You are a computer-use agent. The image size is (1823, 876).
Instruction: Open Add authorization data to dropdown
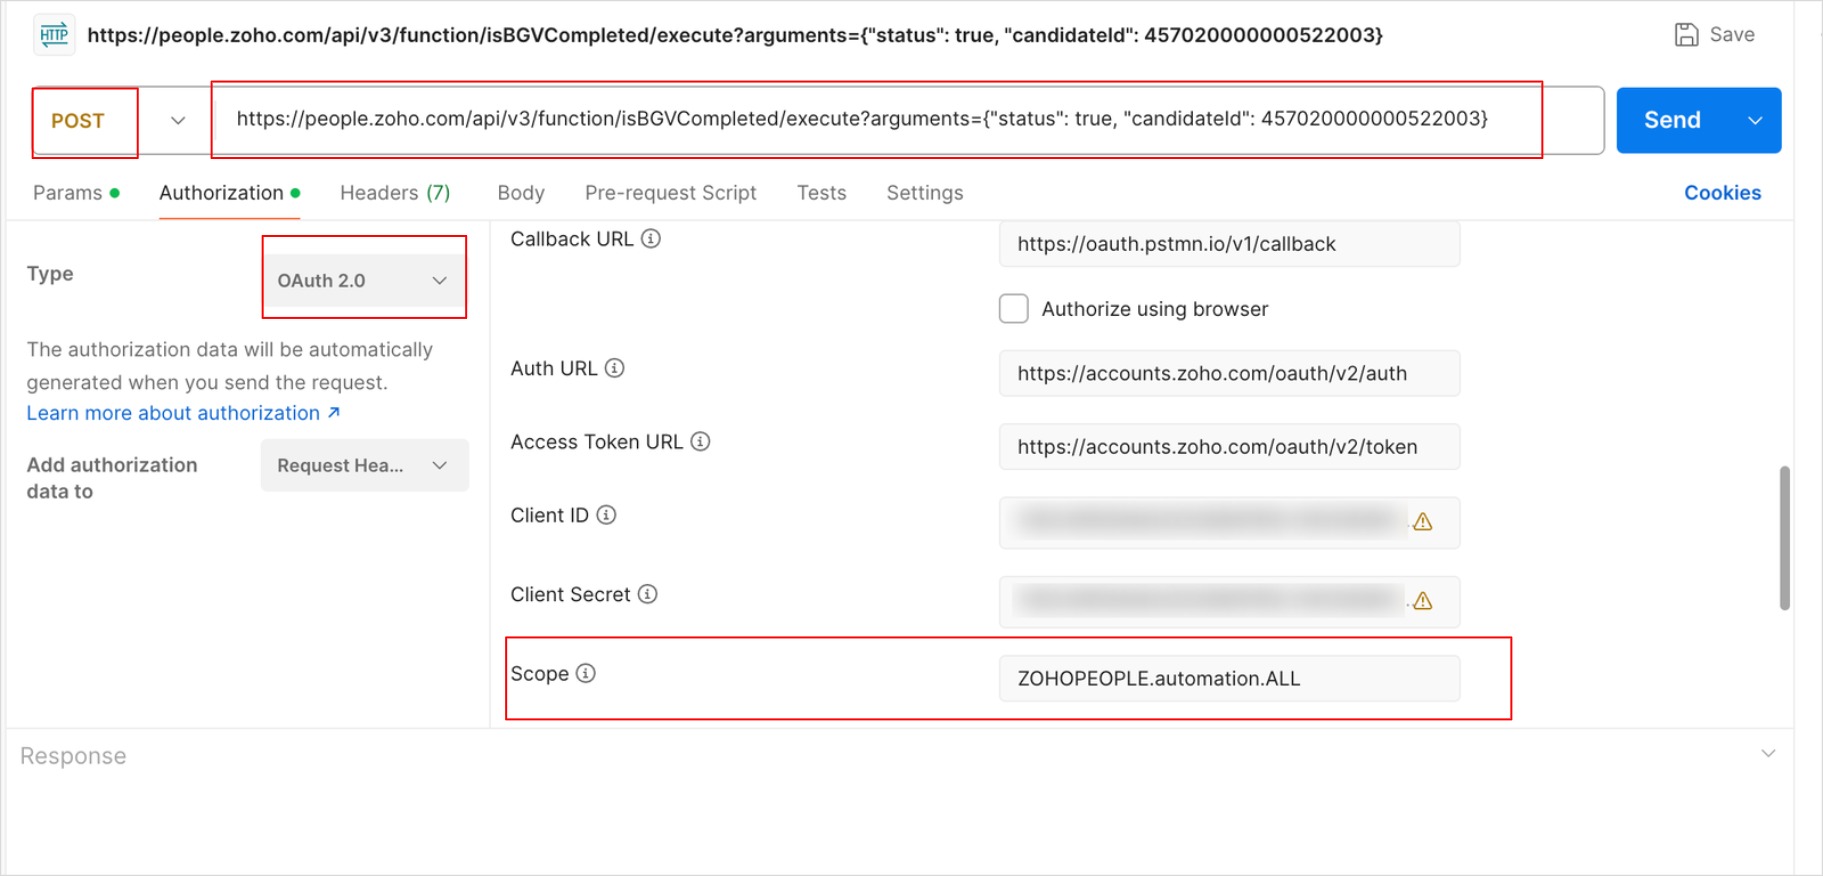[364, 465]
